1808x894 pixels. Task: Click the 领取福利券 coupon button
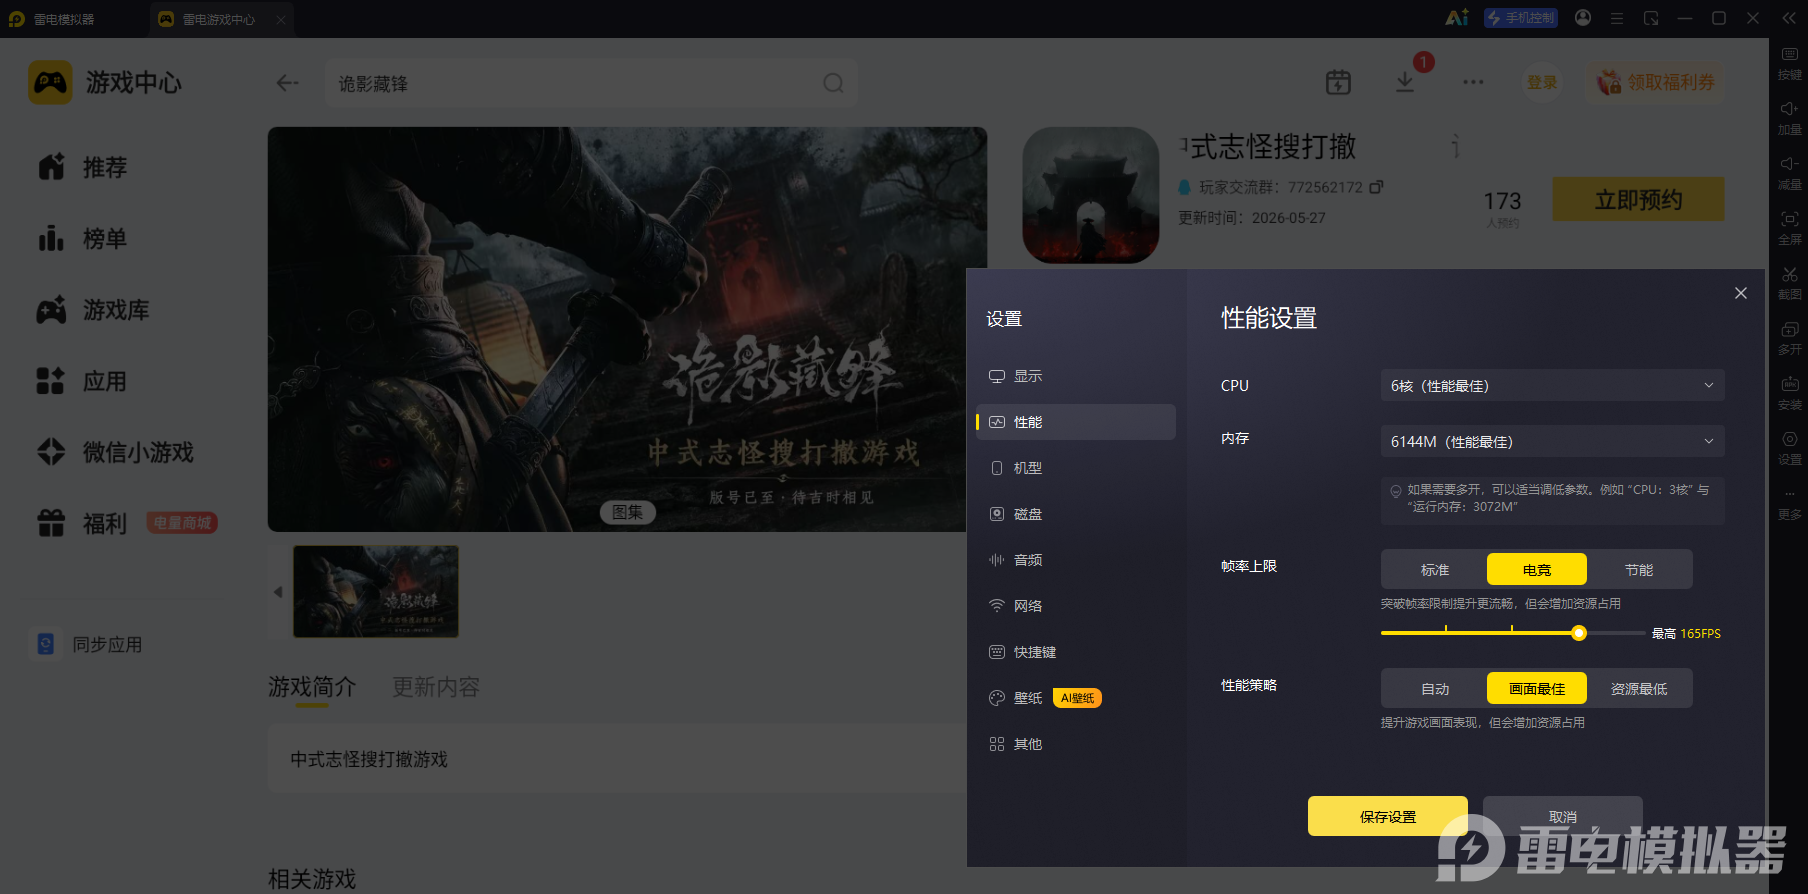point(1656,82)
